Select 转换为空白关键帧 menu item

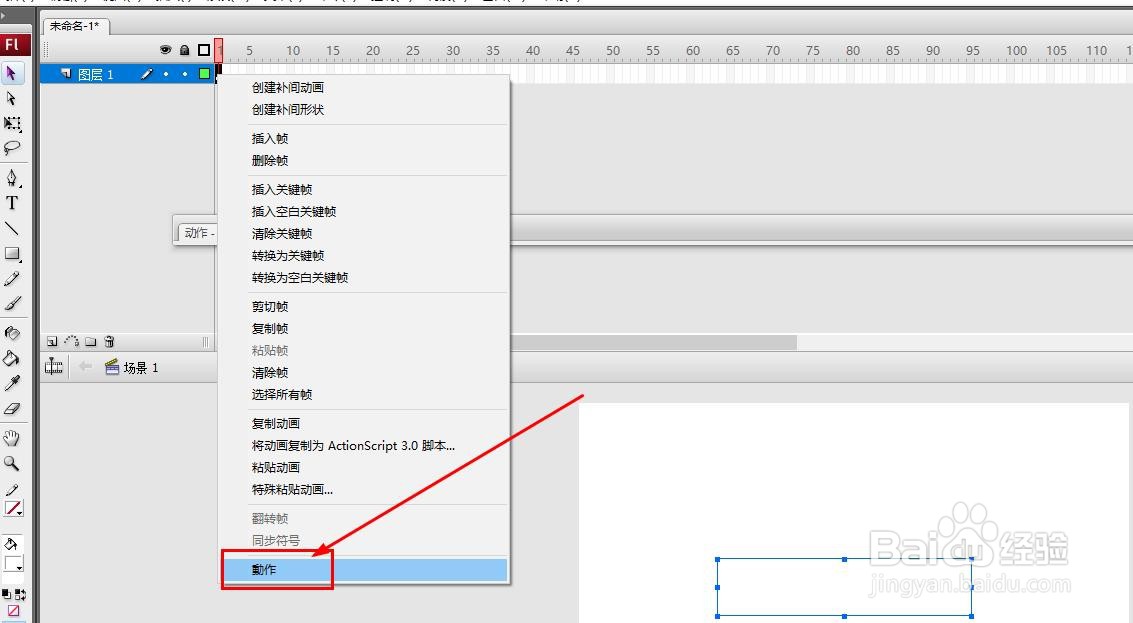click(x=300, y=278)
